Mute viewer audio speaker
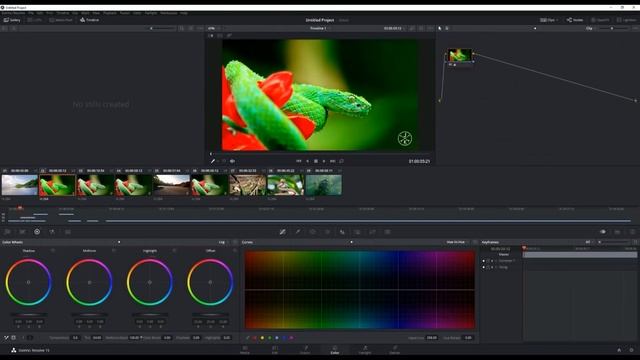Viewport: 640px width, 360px height. 232,161
